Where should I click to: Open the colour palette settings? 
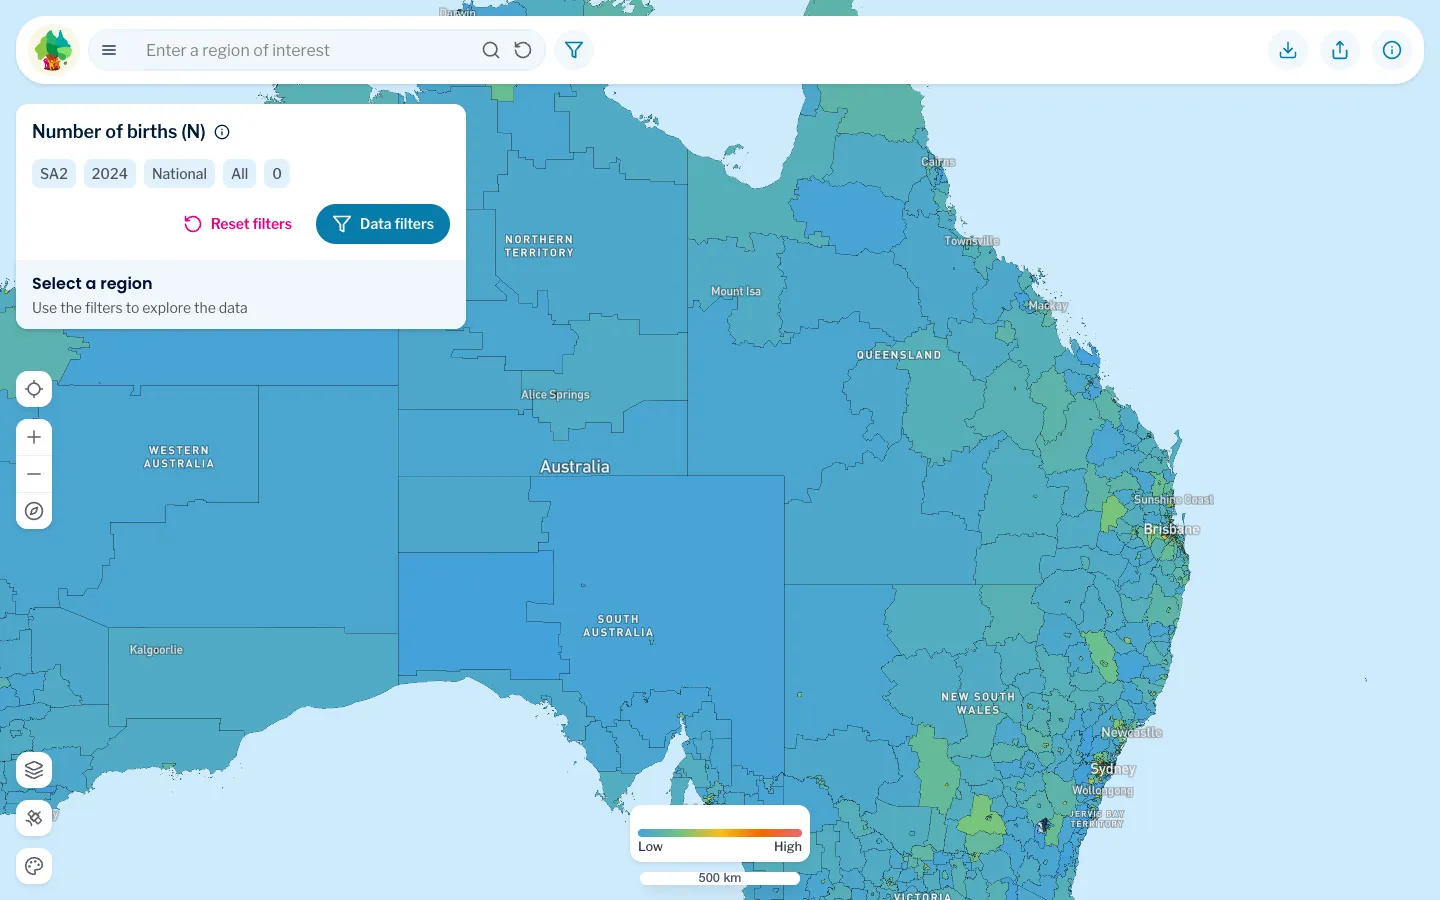pos(34,866)
